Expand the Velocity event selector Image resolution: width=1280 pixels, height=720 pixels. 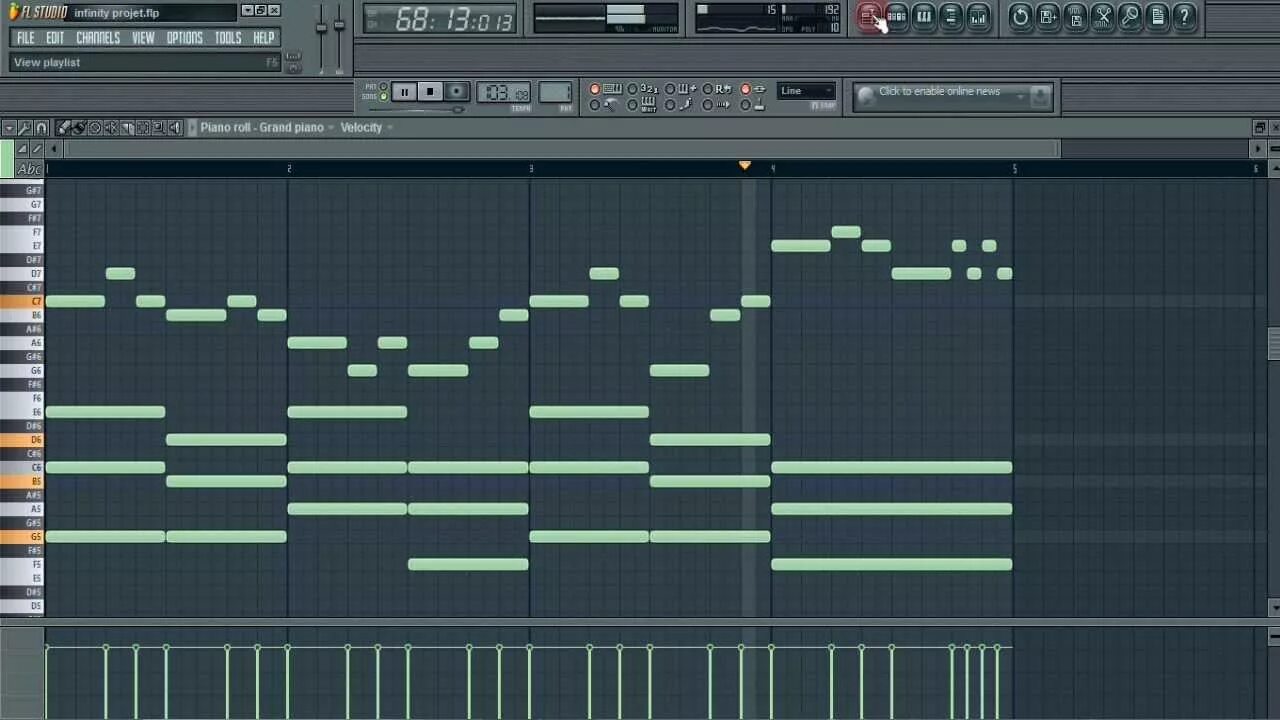(366, 127)
